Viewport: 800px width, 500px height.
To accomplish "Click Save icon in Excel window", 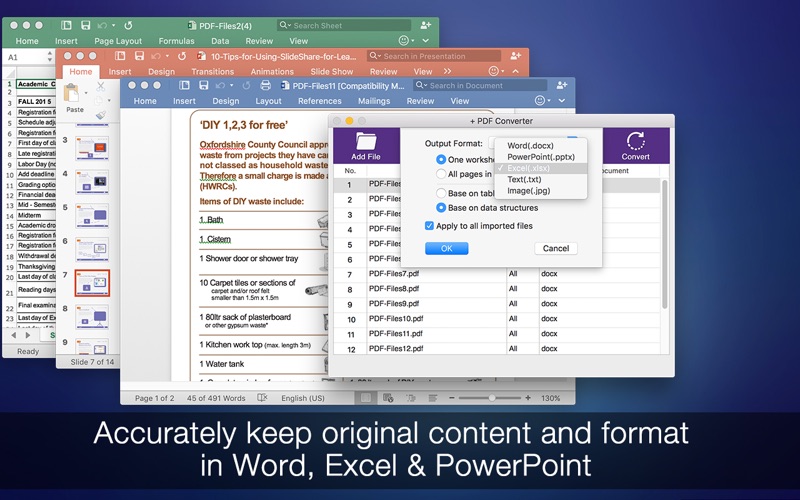I will pyautogui.click(x=86, y=25).
